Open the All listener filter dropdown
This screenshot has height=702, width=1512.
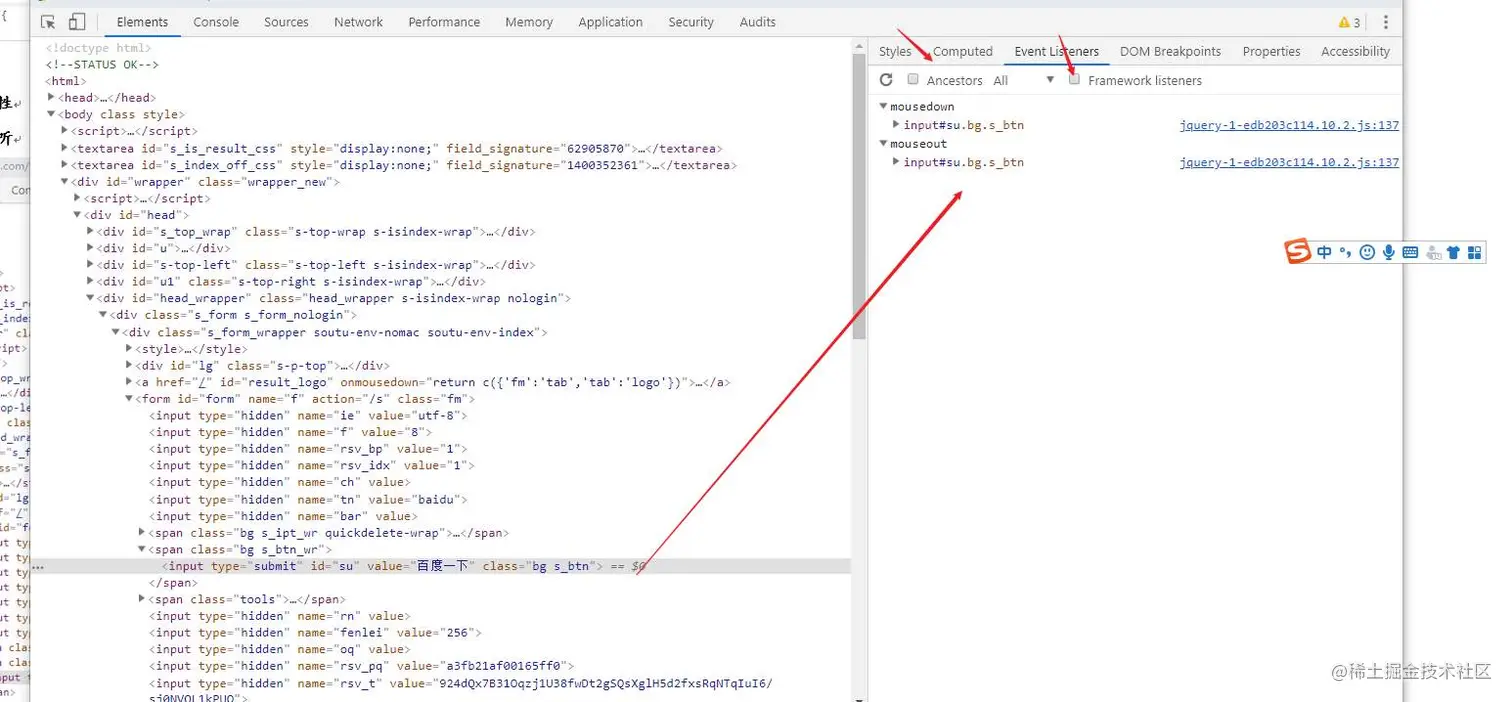(x=1024, y=80)
